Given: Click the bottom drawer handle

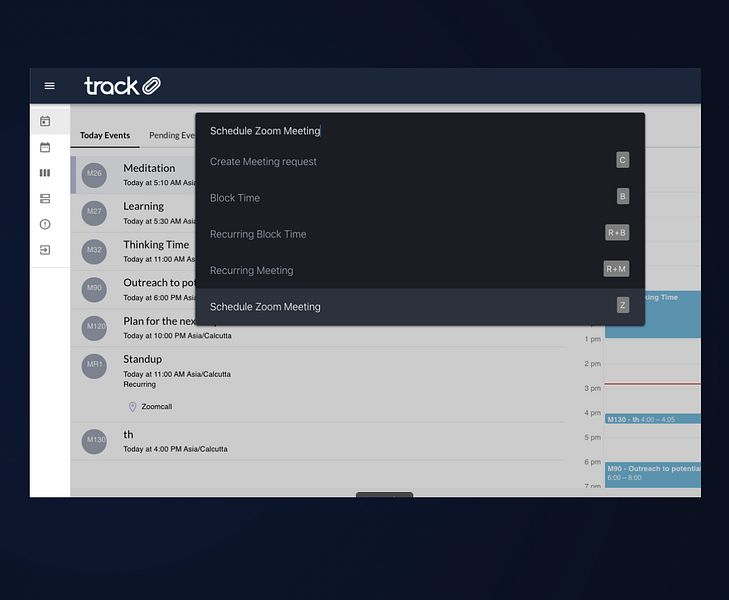Looking at the screenshot, I should pyautogui.click(x=384, y=495).
